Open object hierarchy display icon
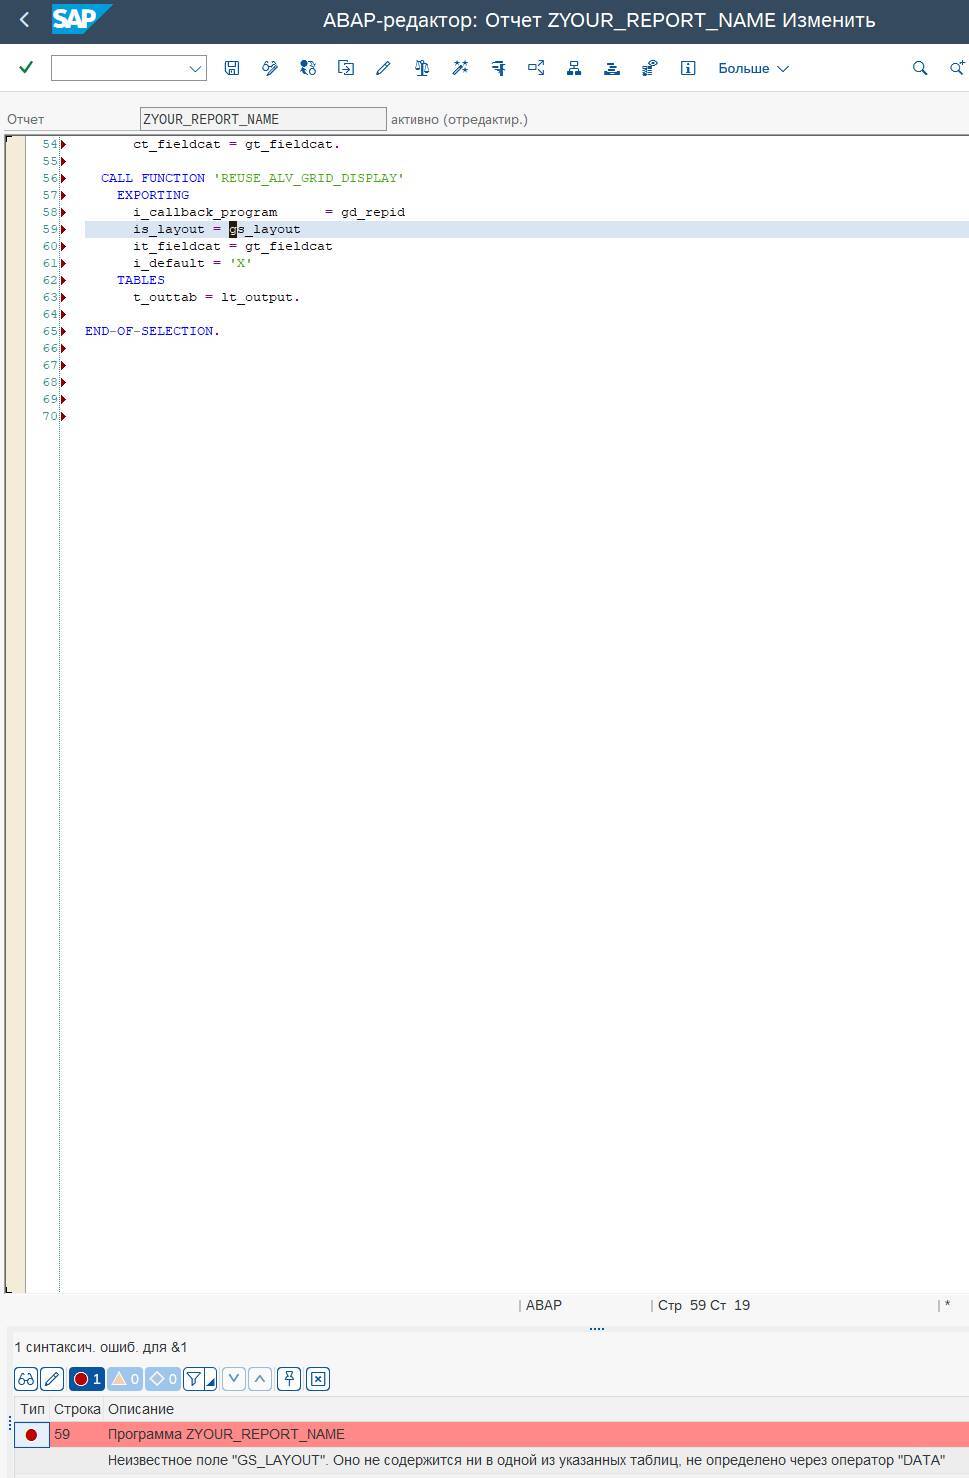The image size is (969, 1478). [574, 68]
